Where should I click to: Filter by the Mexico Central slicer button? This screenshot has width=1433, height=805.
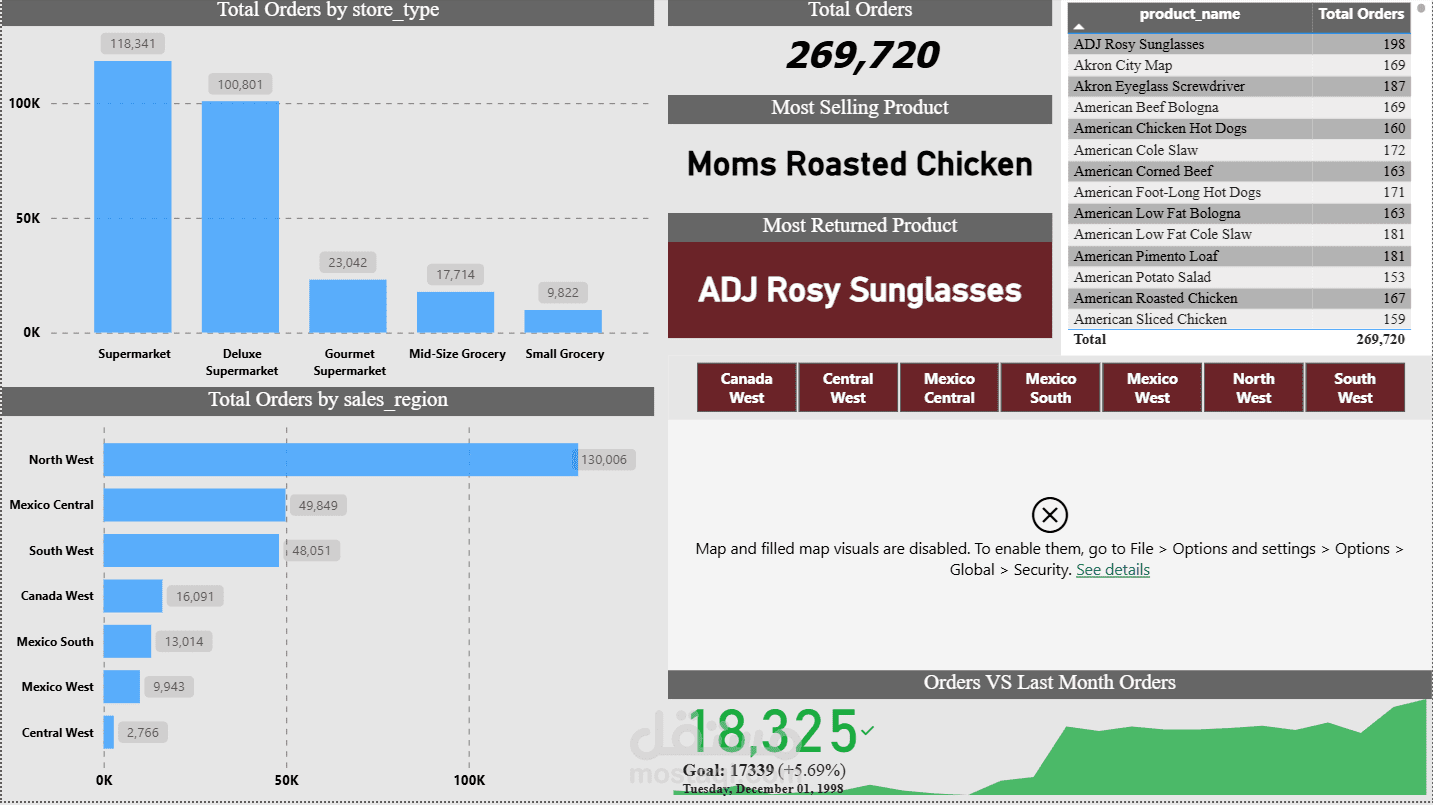click(x=949, y=388)
